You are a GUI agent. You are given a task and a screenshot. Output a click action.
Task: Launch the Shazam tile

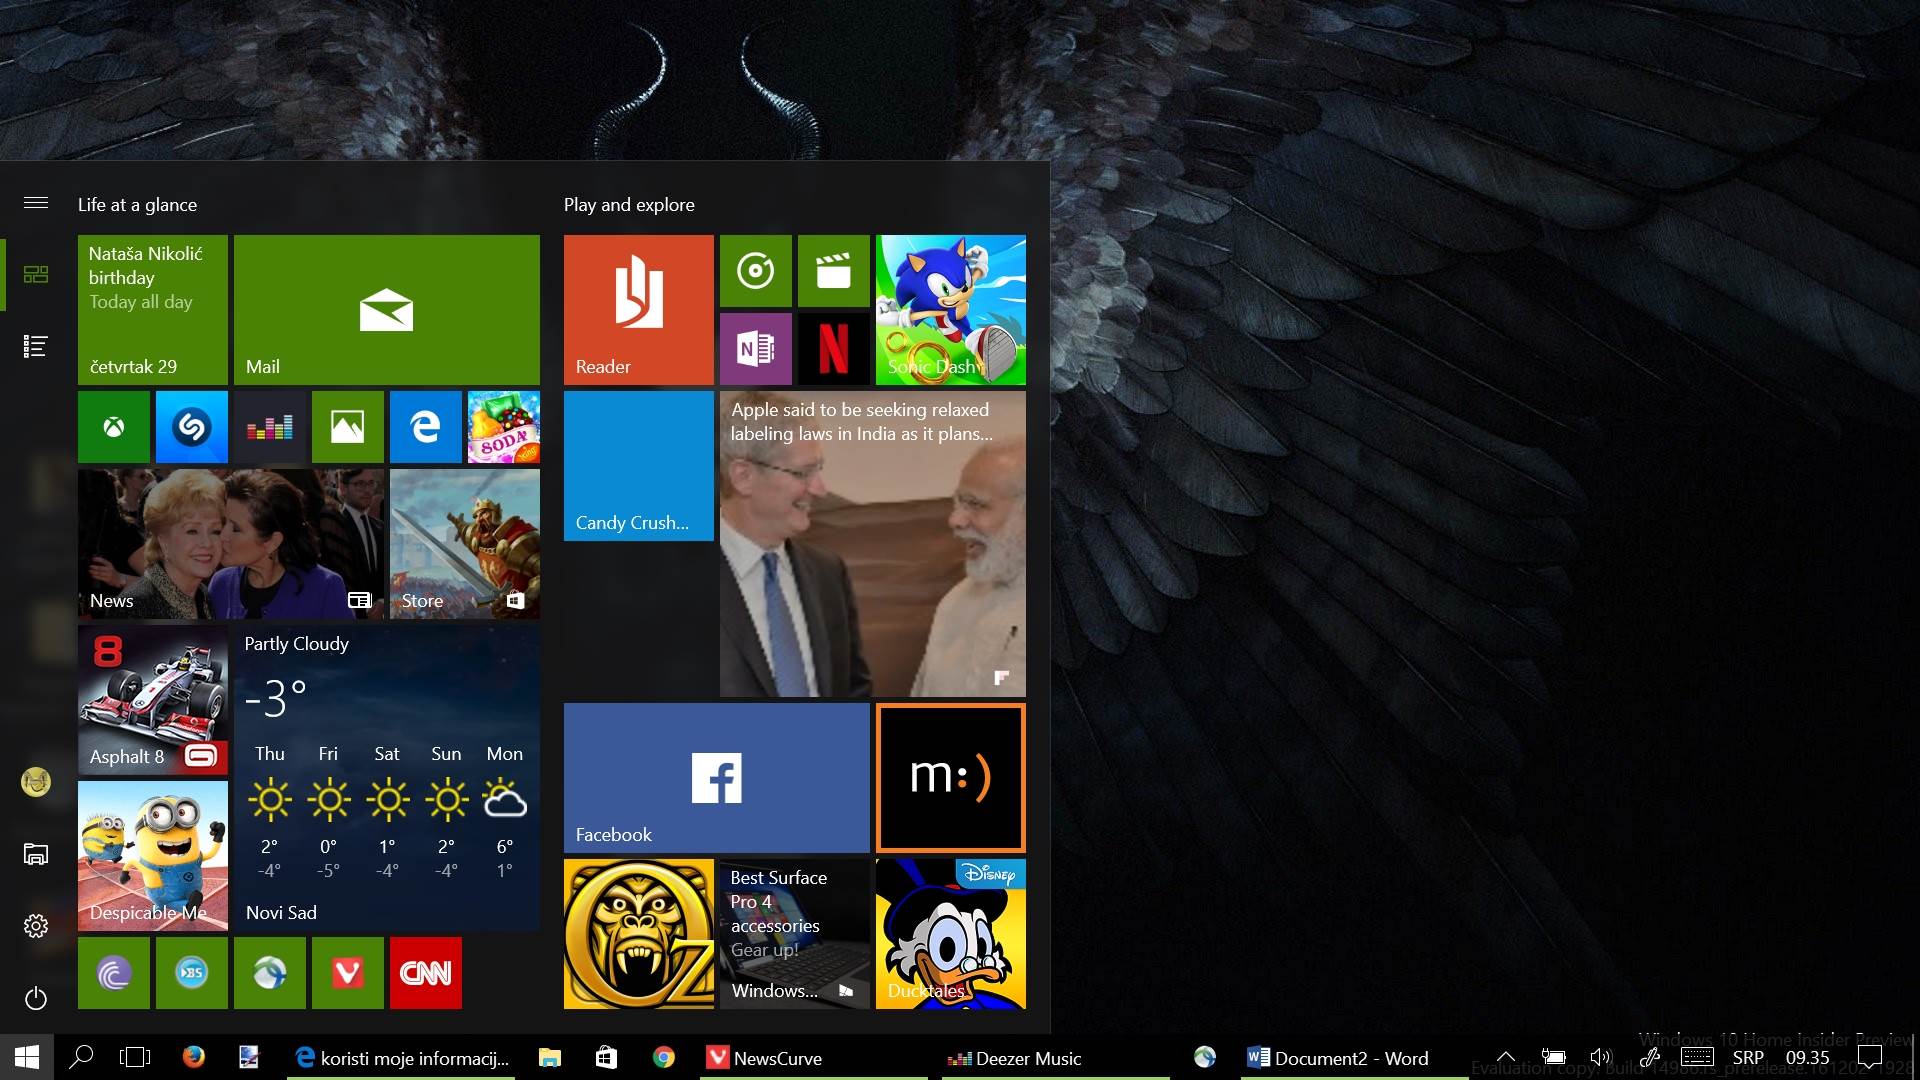click(192, 427)
